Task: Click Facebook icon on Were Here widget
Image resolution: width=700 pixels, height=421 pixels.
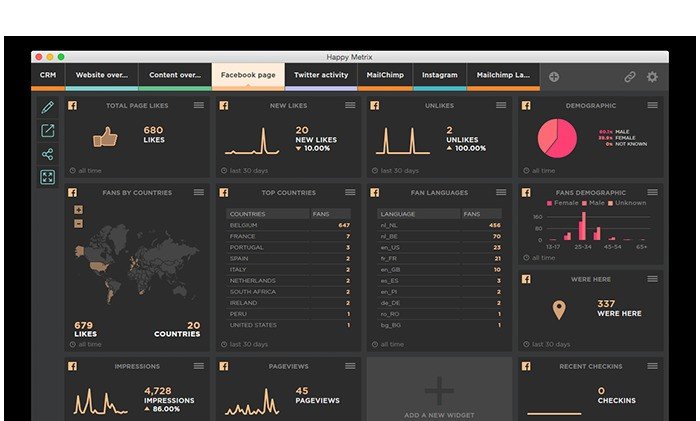Action: pyautogui.click(x=526, y=279)
